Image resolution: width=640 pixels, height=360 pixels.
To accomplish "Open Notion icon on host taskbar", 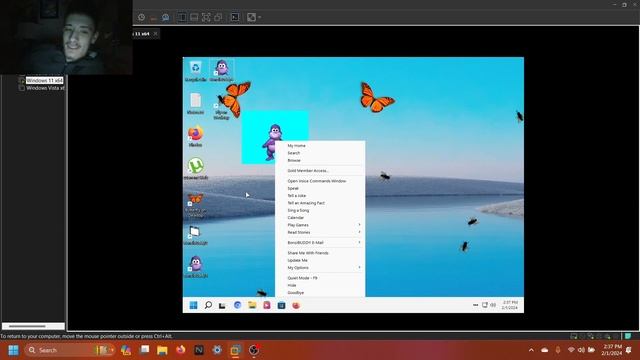I will (199, 350).
